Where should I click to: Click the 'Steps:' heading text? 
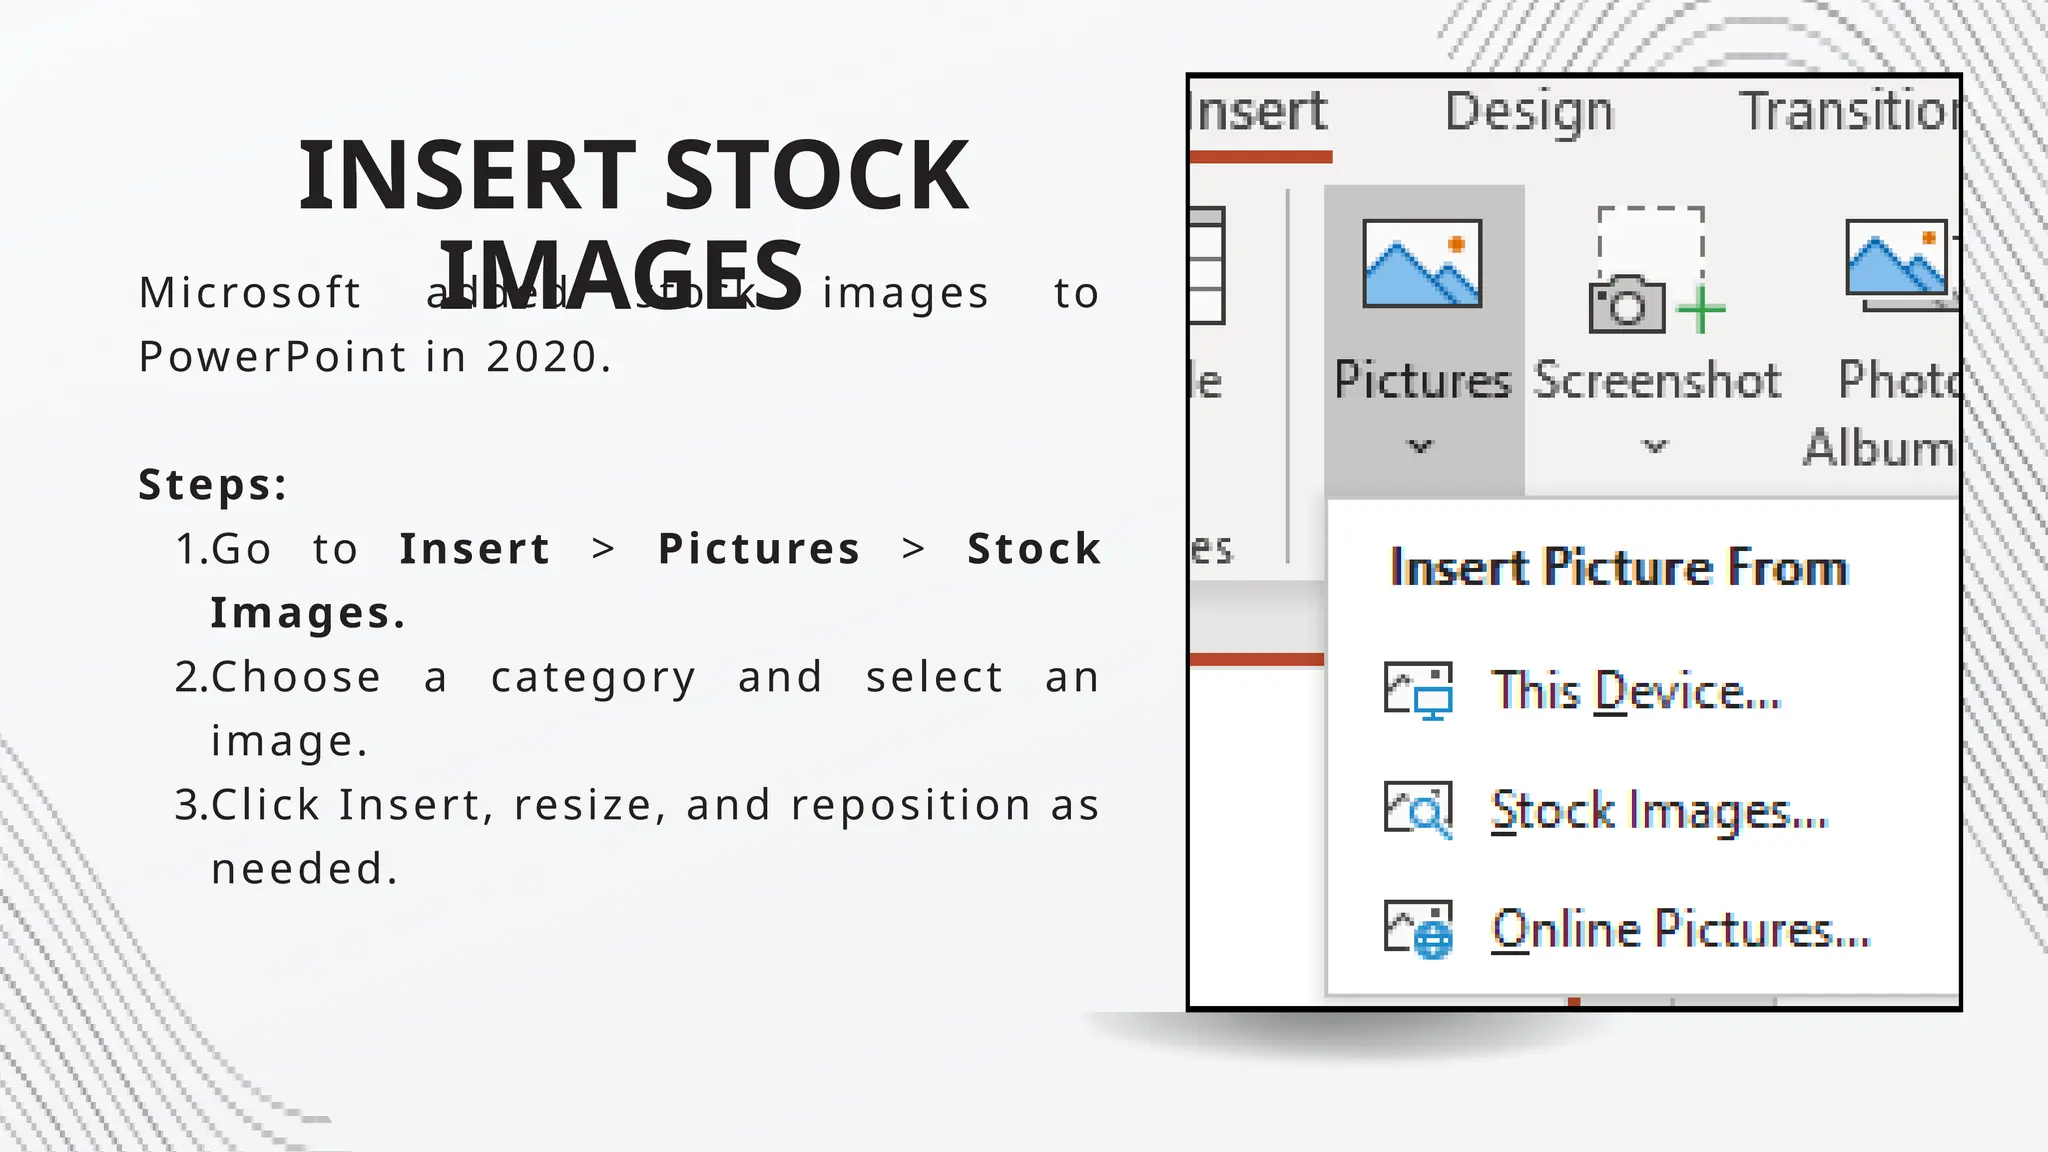(213, 485)
